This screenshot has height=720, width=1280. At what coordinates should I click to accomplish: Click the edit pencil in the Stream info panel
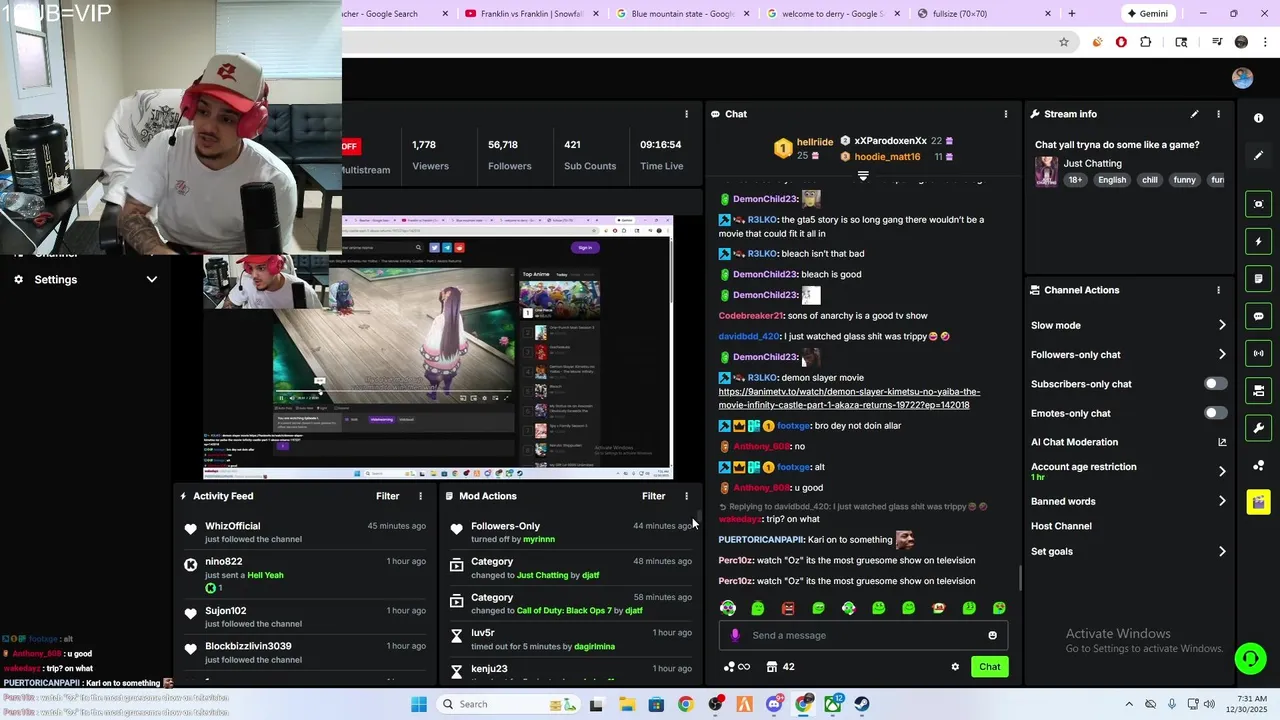(x=1194, y=114)
